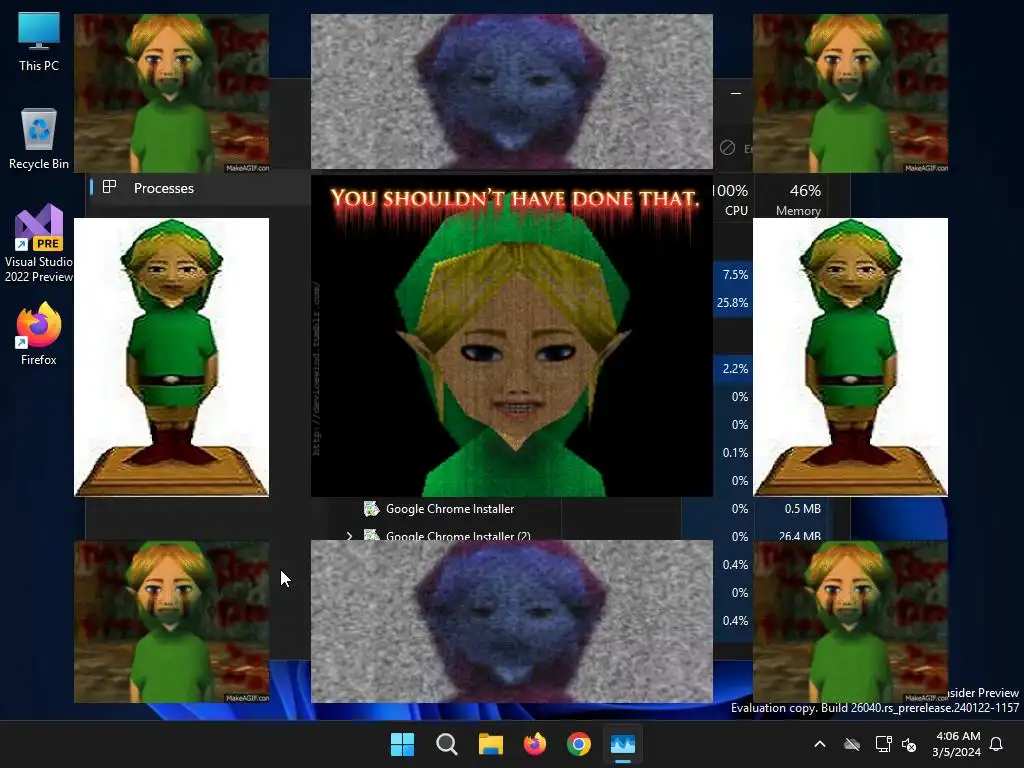
Task: Click the Google Chrome Installer (2) row name
Action: point(458,536)
